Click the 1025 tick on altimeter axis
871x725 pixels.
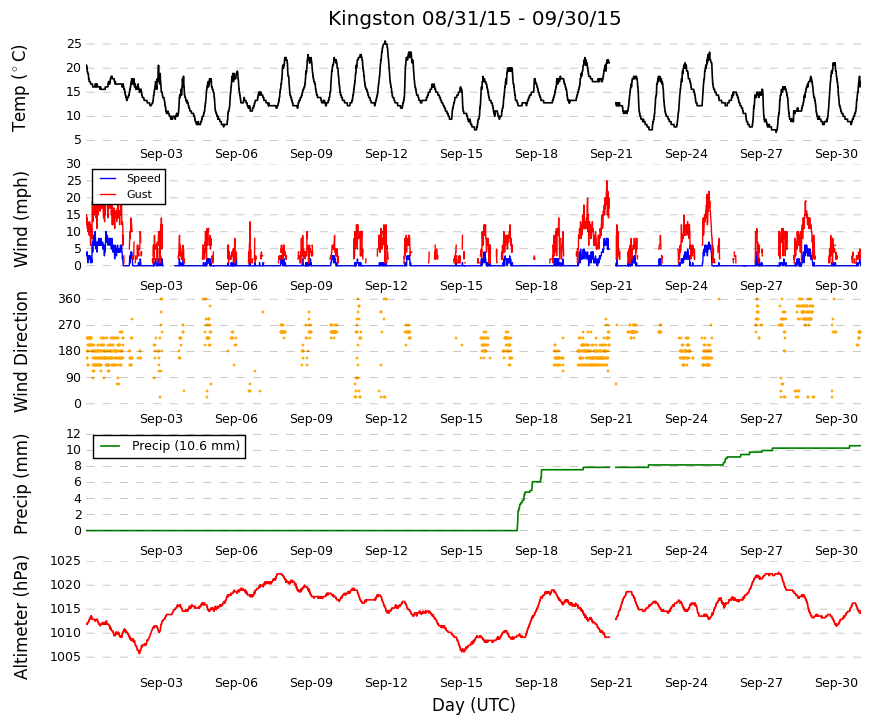[x=66, y=561]
